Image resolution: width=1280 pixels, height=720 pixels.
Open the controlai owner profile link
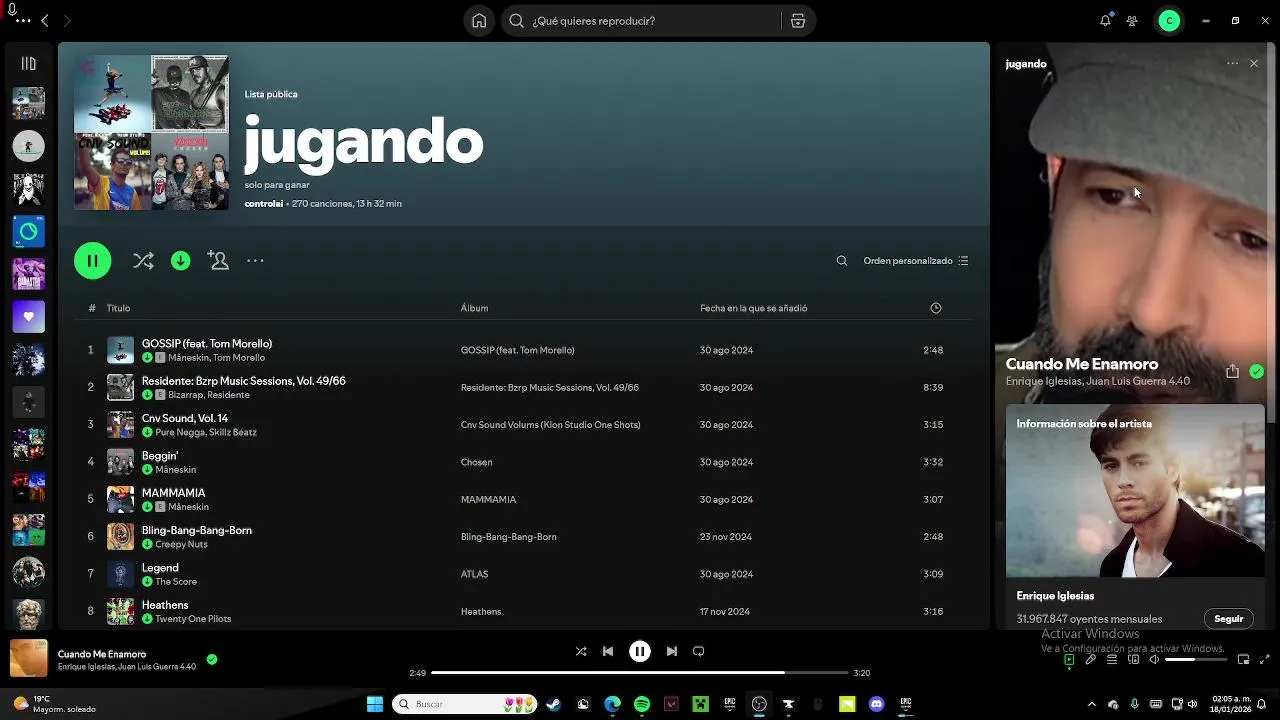pyautogui.click(x=264, y=204)
